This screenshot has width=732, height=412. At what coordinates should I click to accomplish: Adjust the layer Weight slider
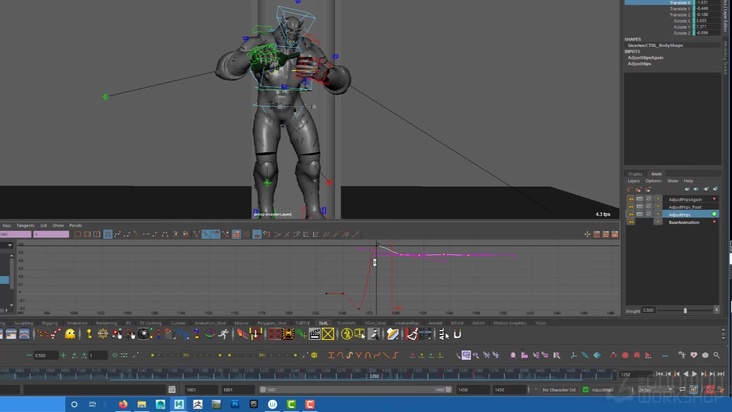tap(685, 310)
